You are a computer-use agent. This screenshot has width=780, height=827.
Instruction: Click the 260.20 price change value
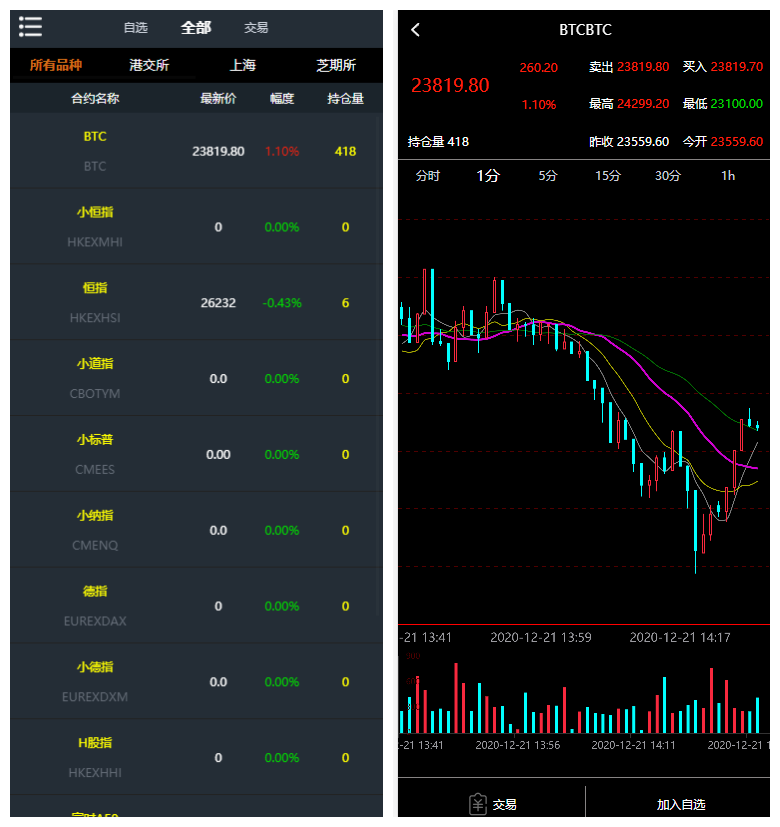538,68
